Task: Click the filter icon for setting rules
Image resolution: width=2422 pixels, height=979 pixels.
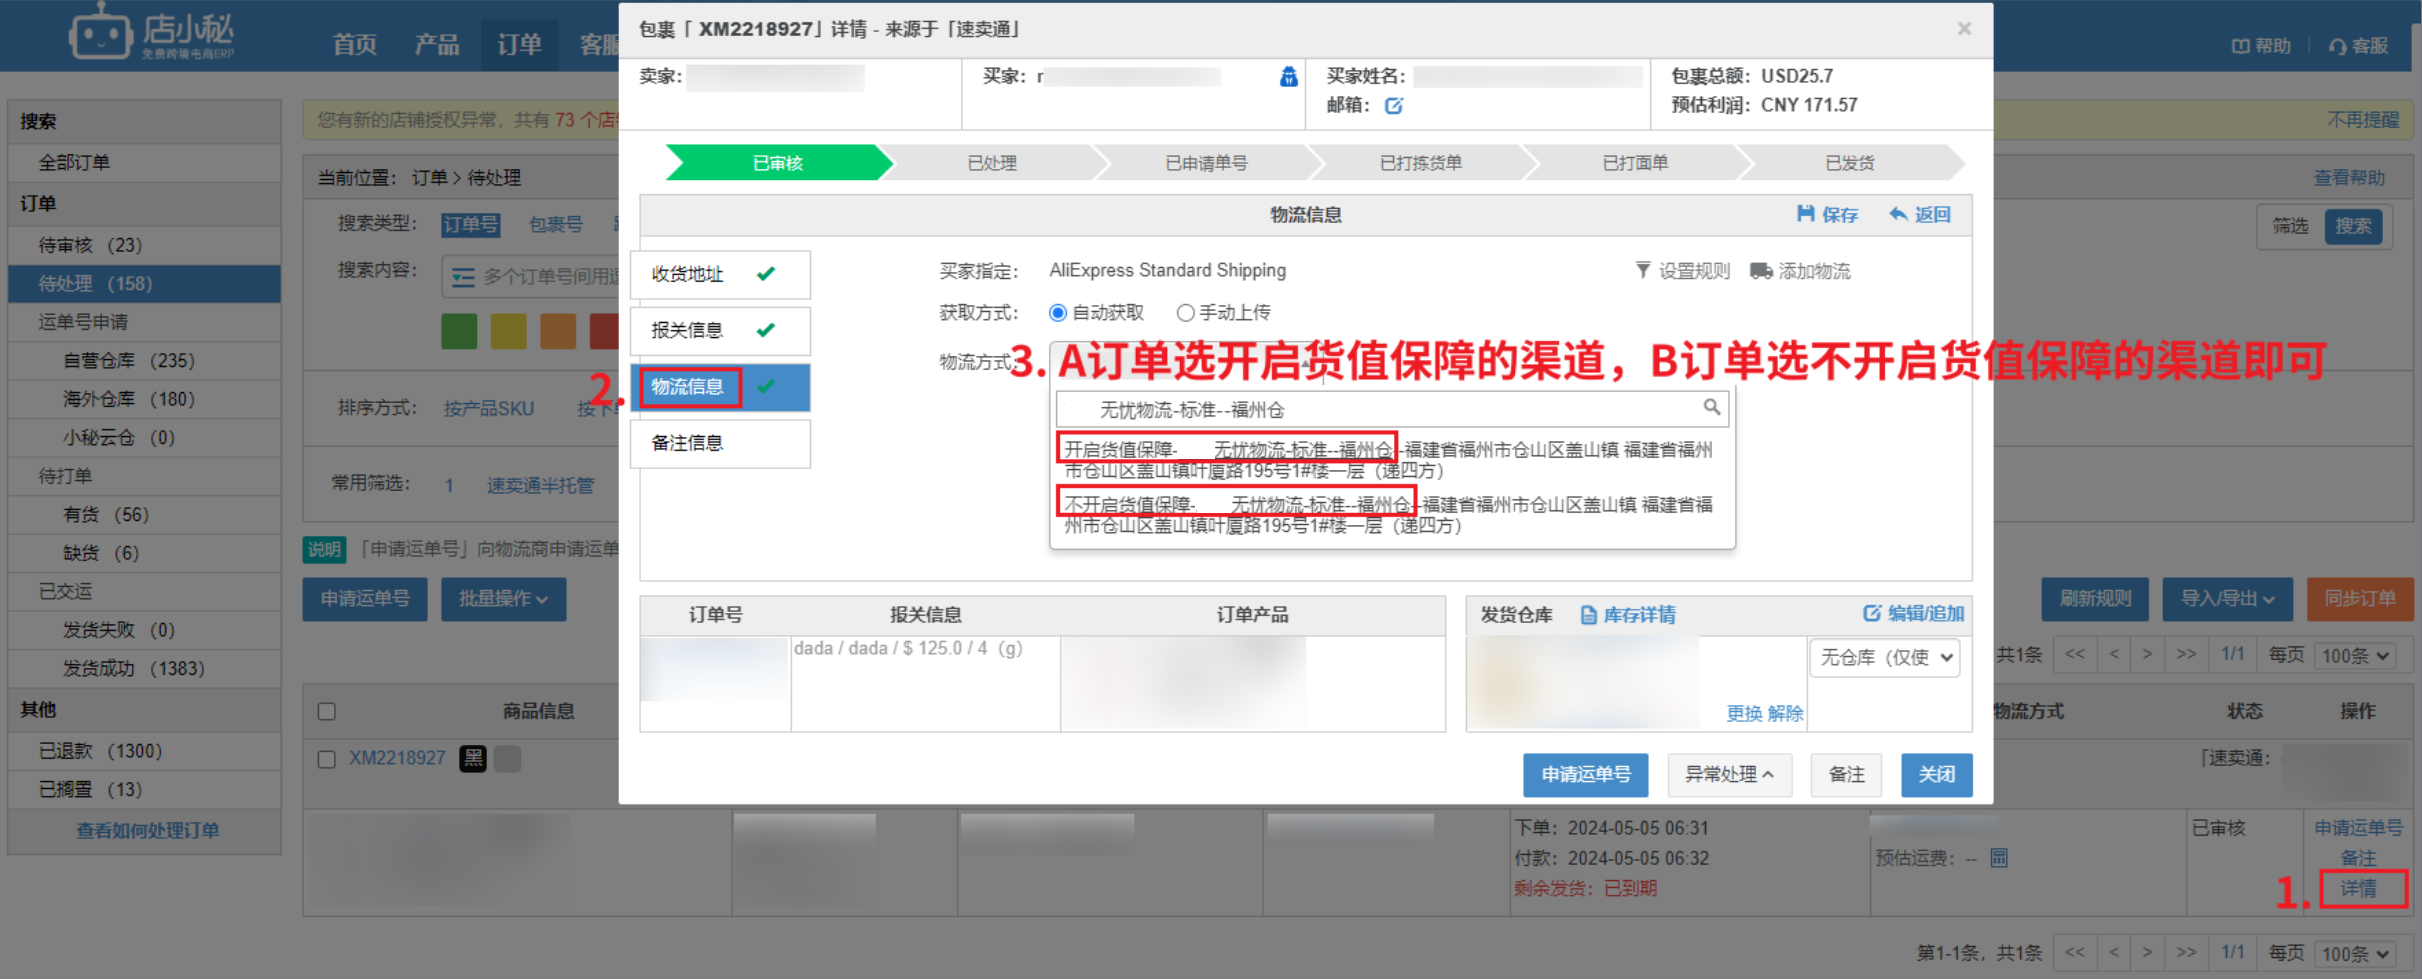Action: tap(1642, 271)
